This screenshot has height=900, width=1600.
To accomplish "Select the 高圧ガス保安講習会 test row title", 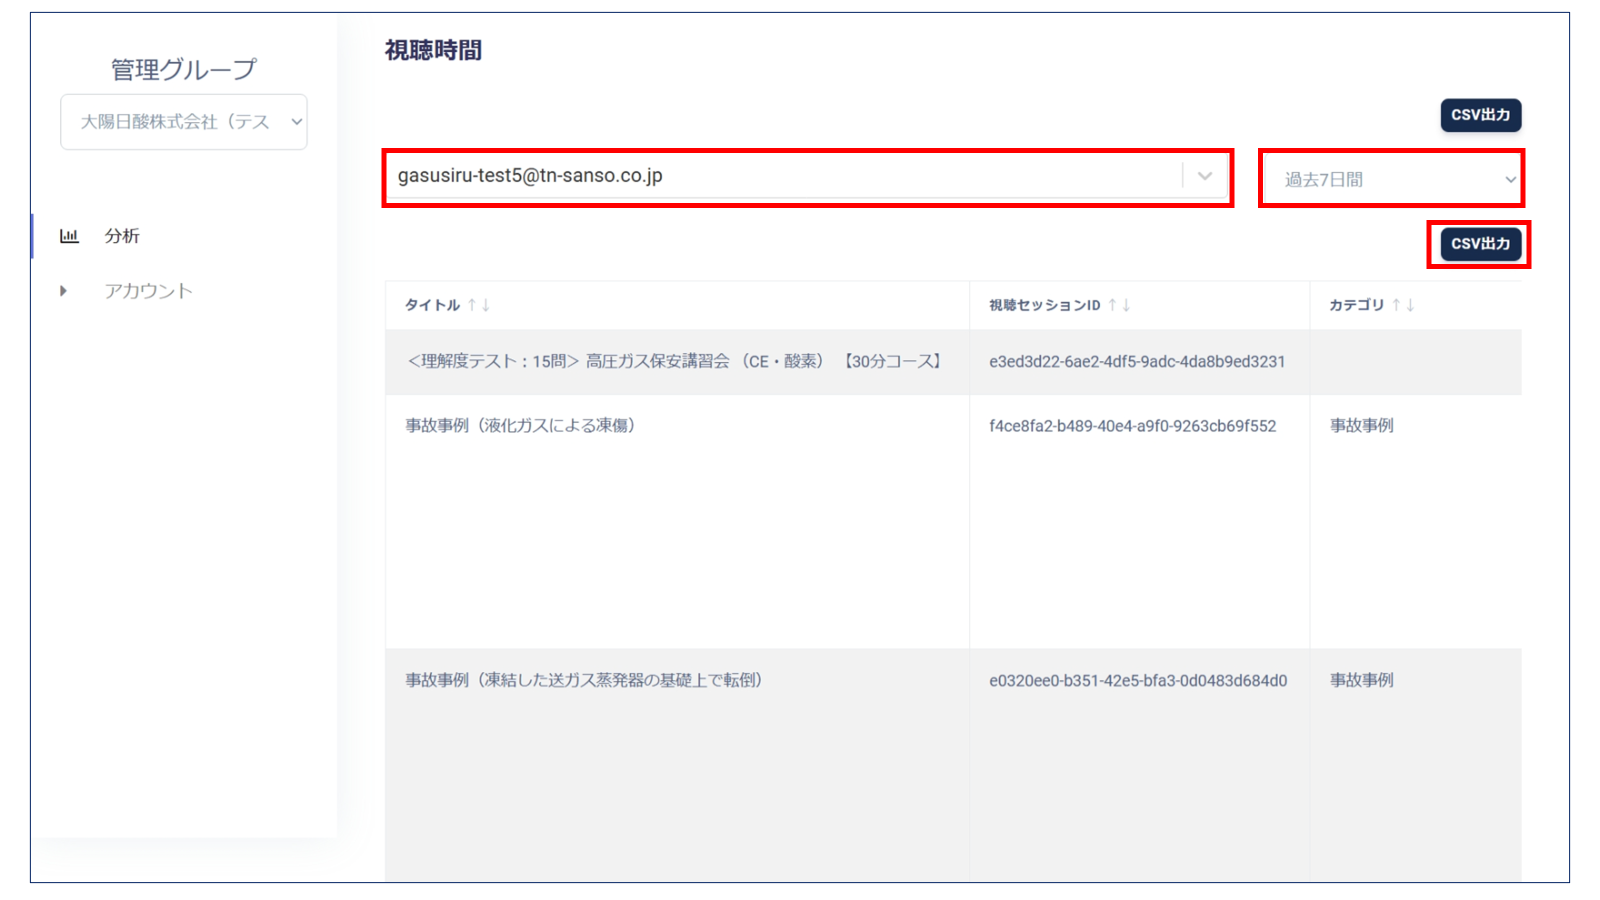I will coord(675,362).
